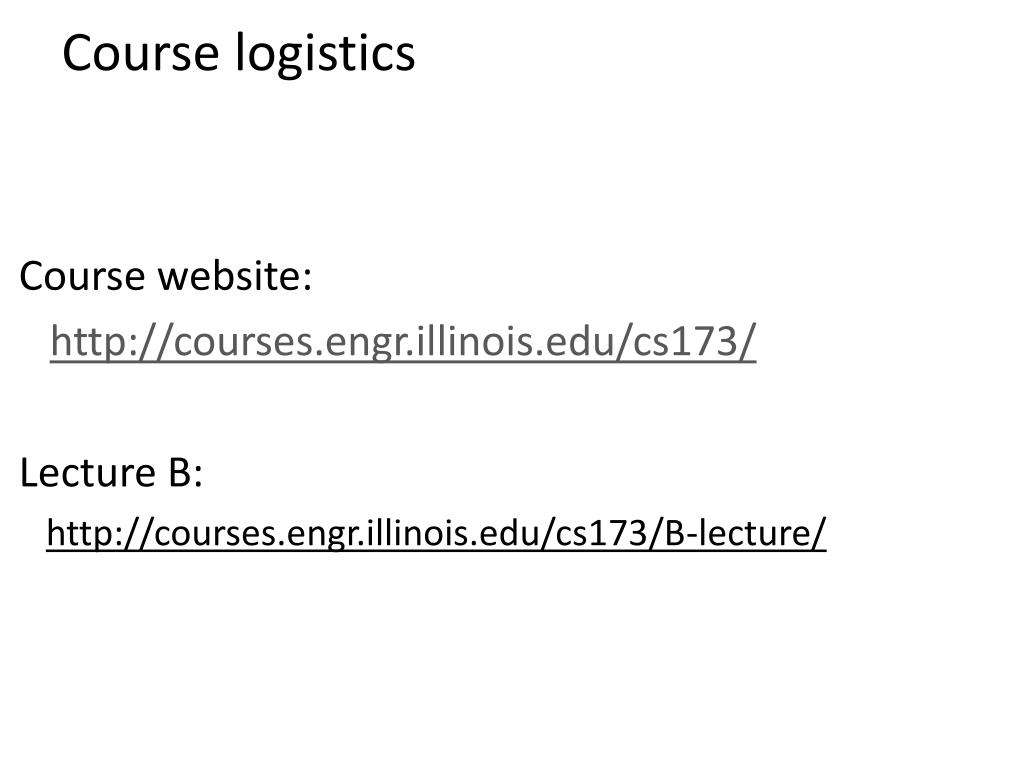
Task: Click the word 'website:' in the label
Action: point(235,276)
